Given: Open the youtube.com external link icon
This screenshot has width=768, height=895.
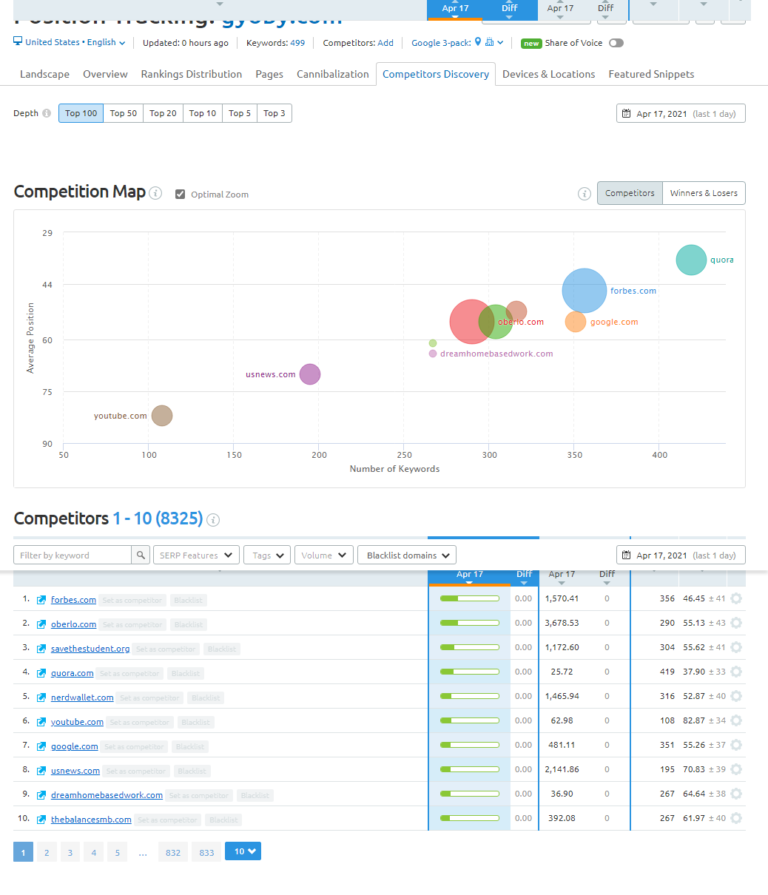Looking at the screenshot, I should 41,722.
